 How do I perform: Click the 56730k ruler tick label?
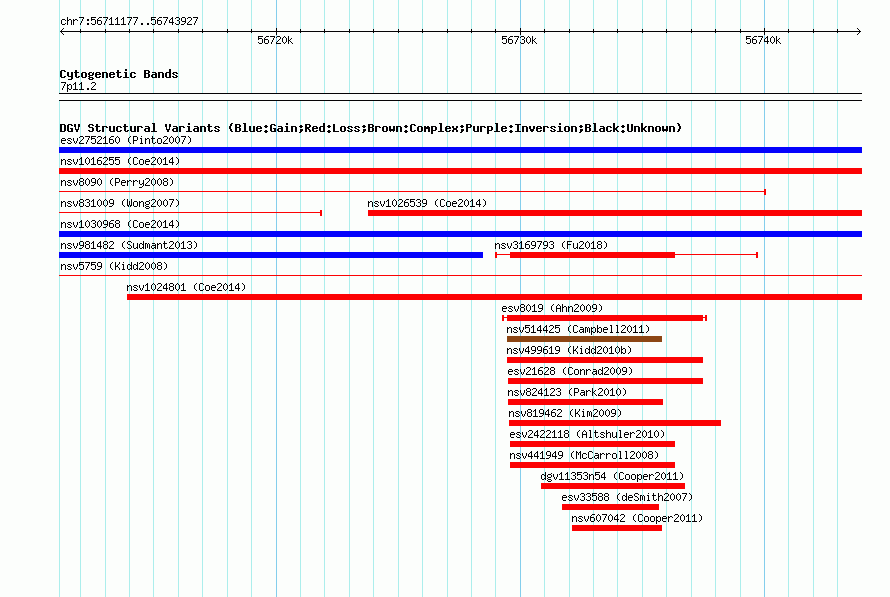tap(519, 40)
